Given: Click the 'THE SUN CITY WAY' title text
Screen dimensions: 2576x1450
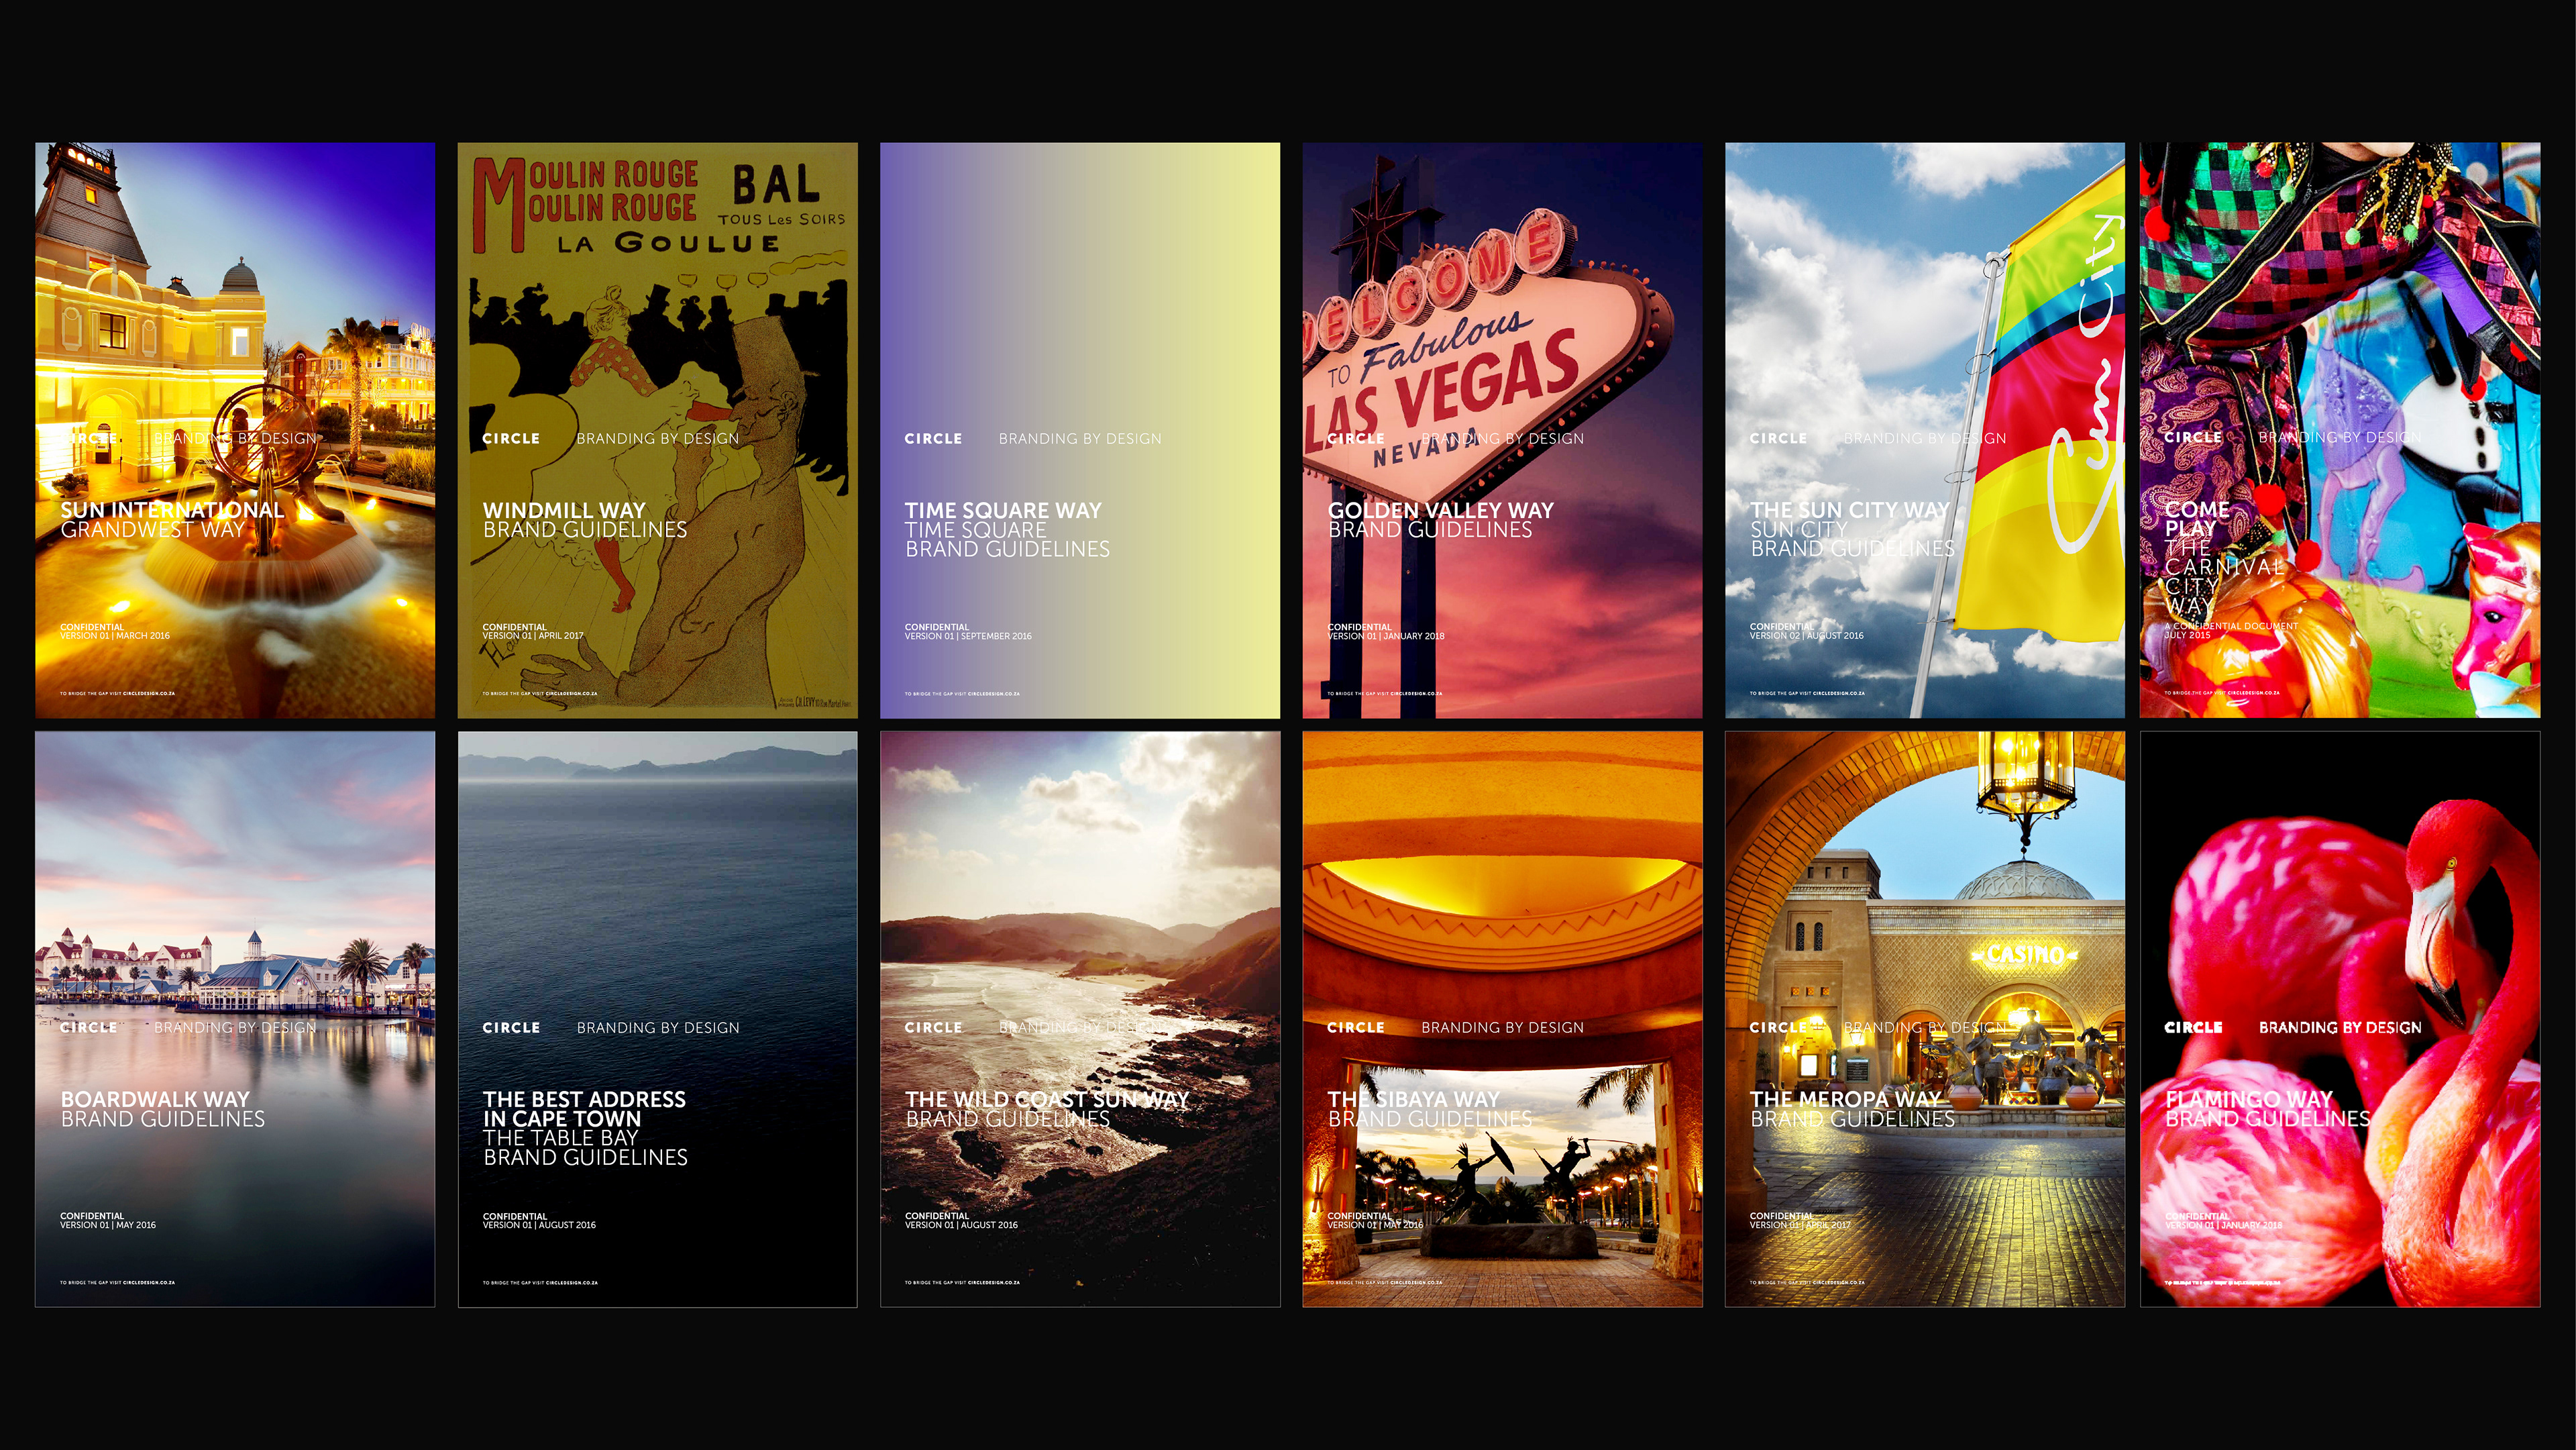Looking at the screenshot, I should pyautogui.click(x=1850, y=510).
